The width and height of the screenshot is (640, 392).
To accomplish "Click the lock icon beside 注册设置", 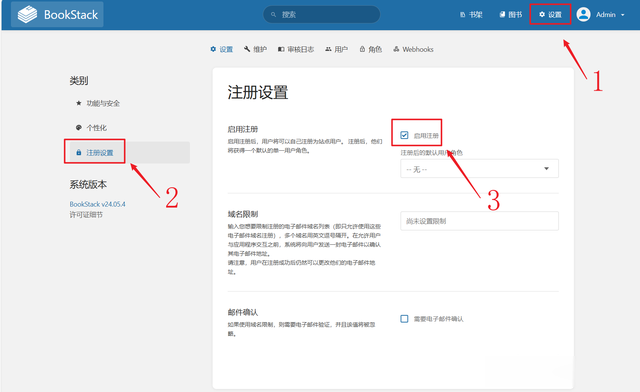I will point(79,152).
